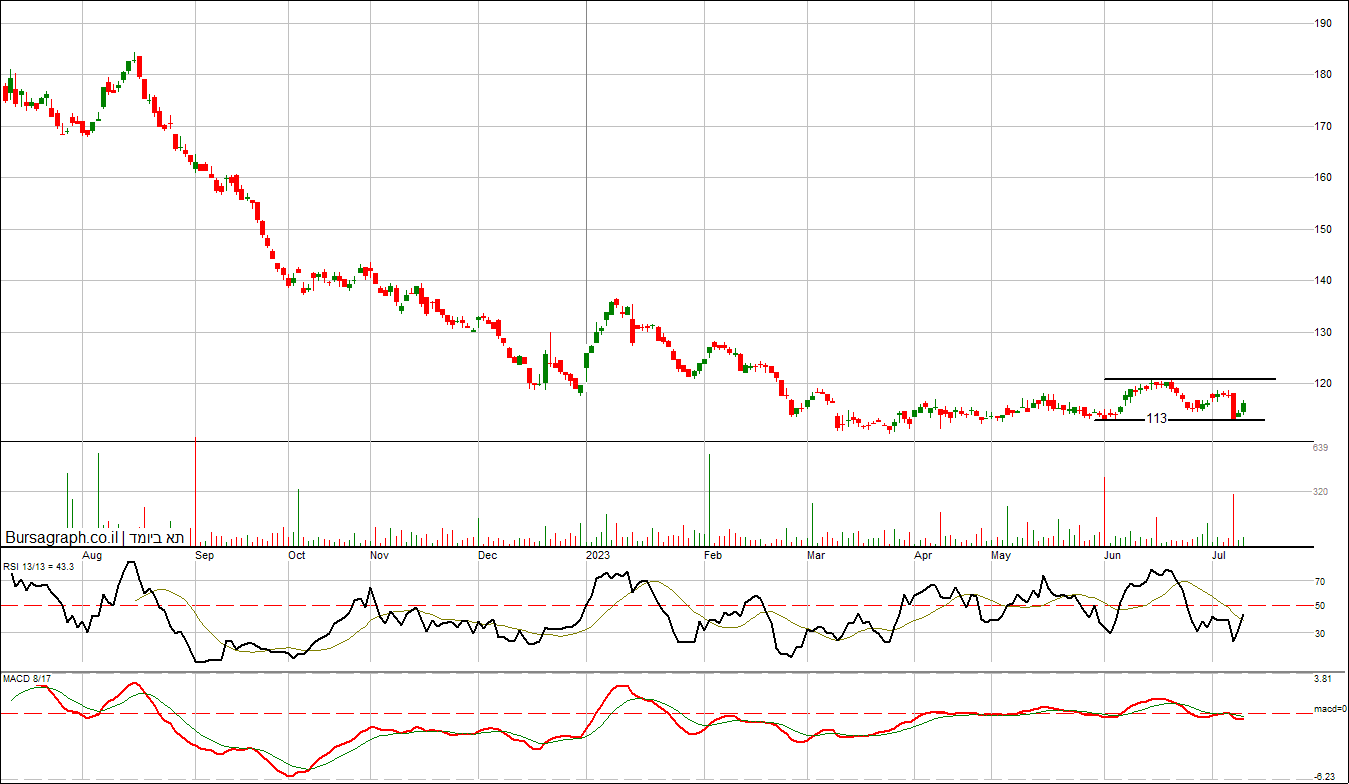Select the RSI 50 level label
The width and height of the screenshot is (1349, 784).
(1320, 606)
